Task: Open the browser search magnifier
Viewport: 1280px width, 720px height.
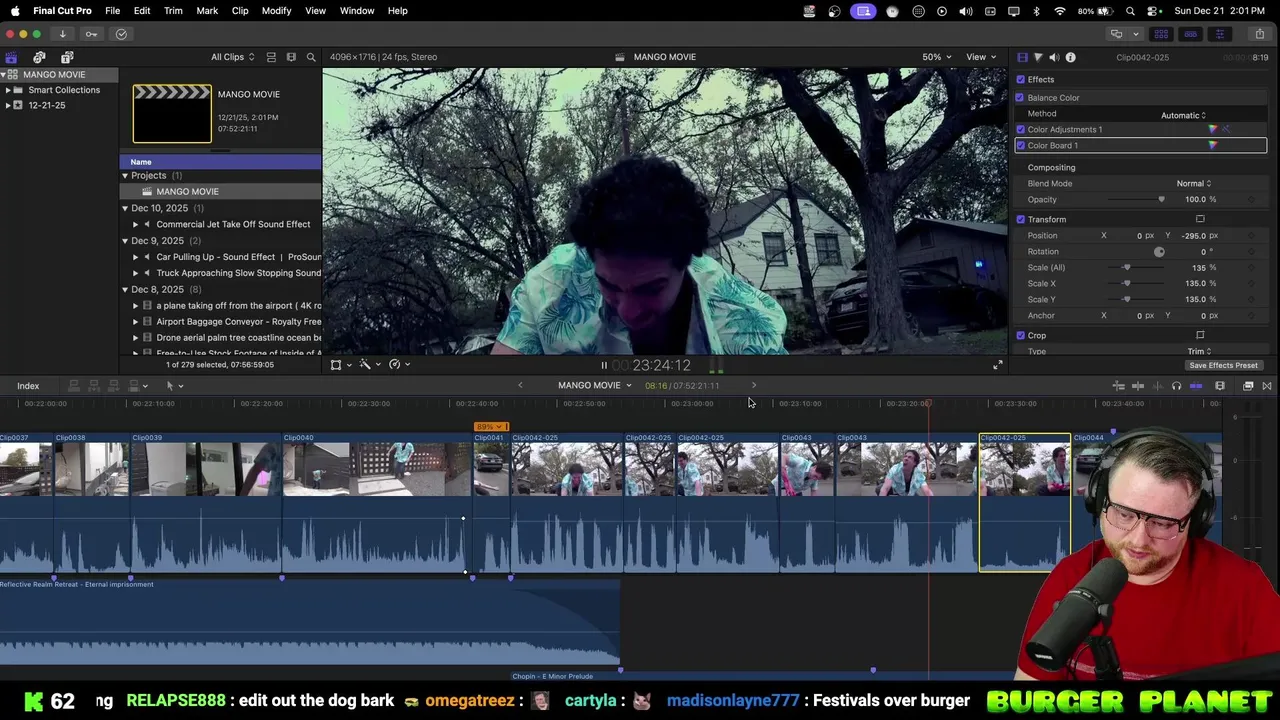Action: click(311, 57)
